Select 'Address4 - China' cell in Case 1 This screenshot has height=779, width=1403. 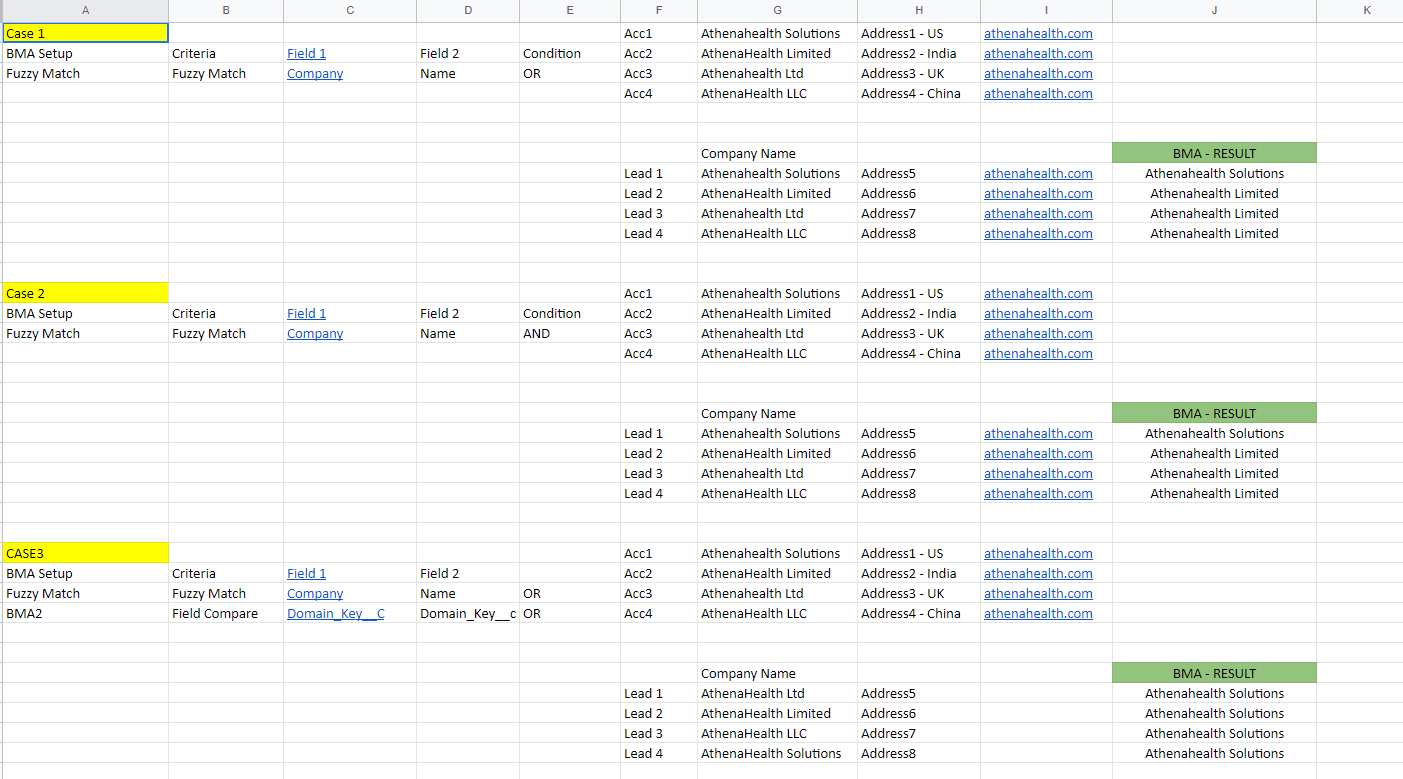pos(919,93)
